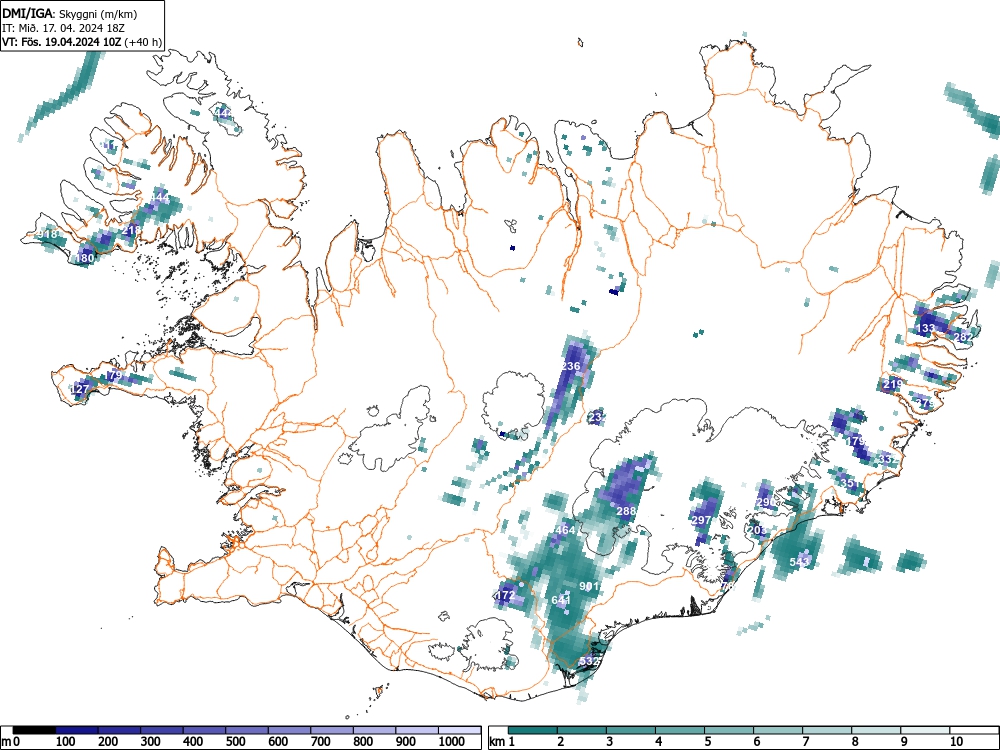Click the "km 1" label starting the kilometer legend
Viewport: 1000px width, 750px height.
(x=503, y=741)
